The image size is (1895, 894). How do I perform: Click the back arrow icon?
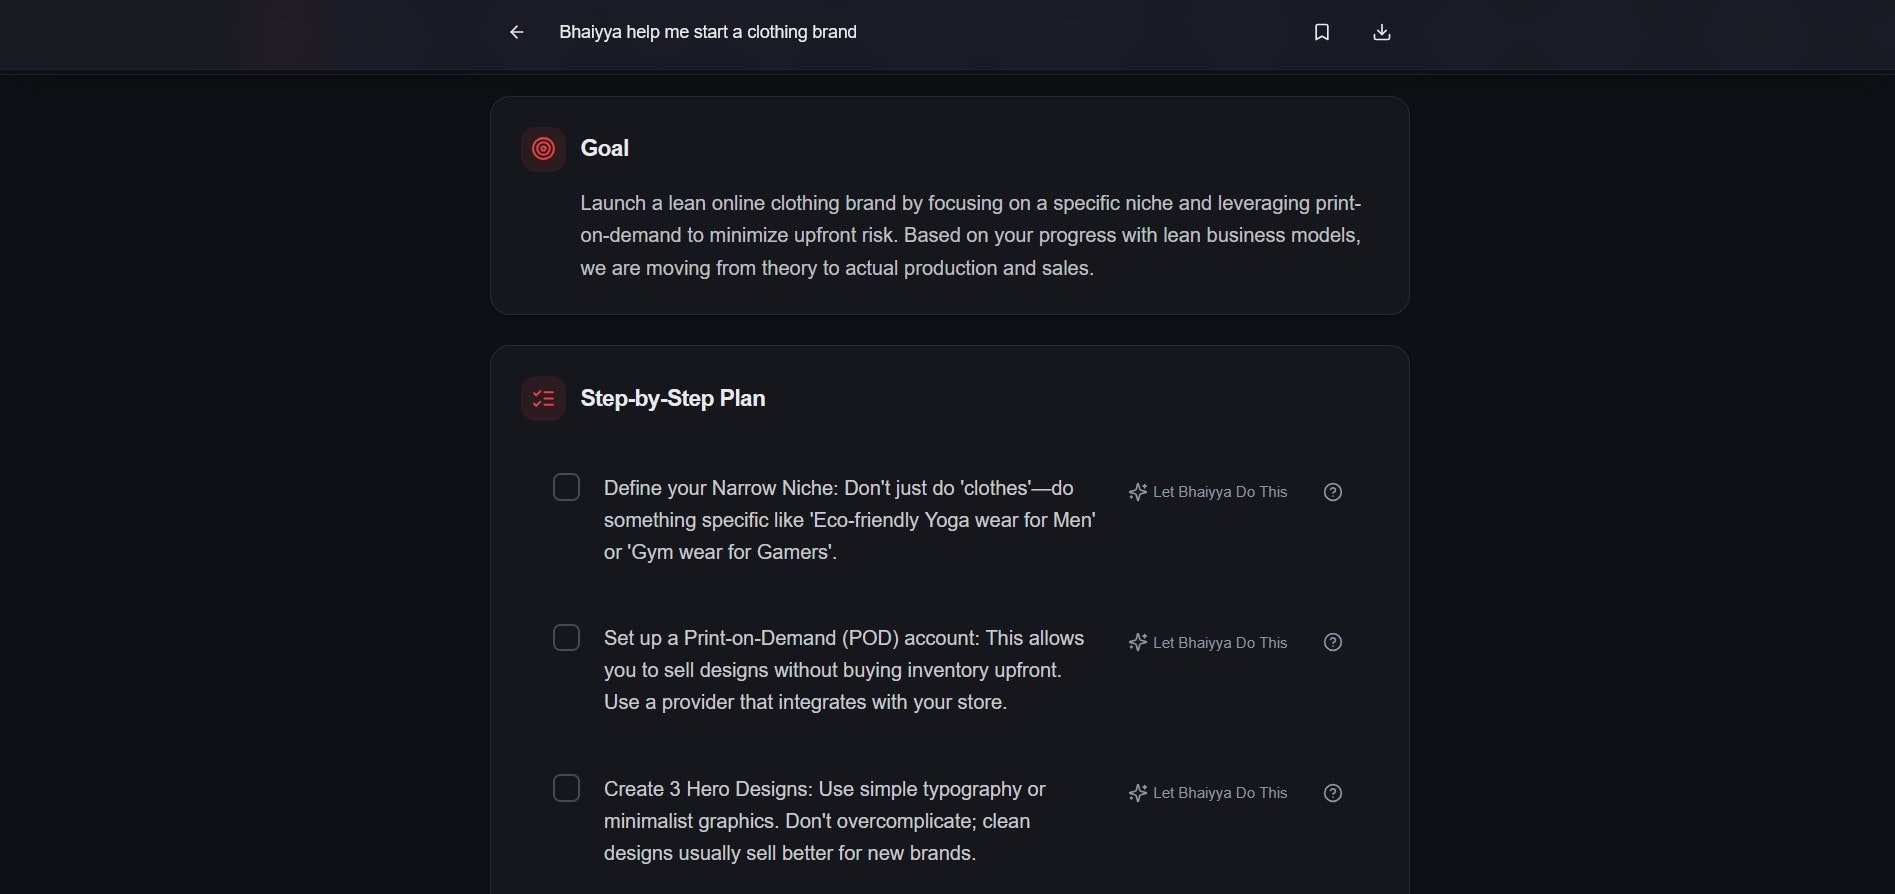(516, 32)
